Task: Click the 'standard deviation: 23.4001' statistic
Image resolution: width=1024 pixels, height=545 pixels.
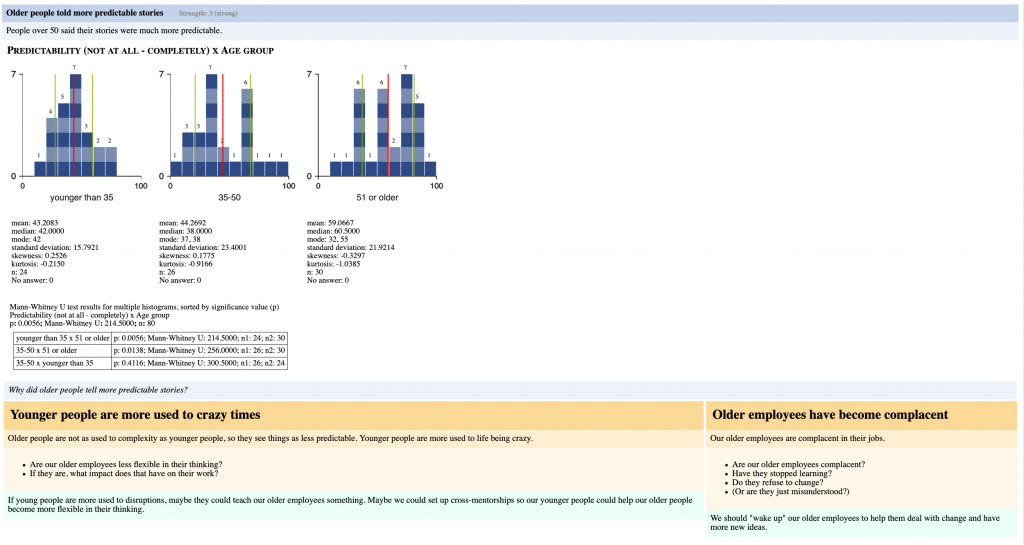Action: [204, 247]
